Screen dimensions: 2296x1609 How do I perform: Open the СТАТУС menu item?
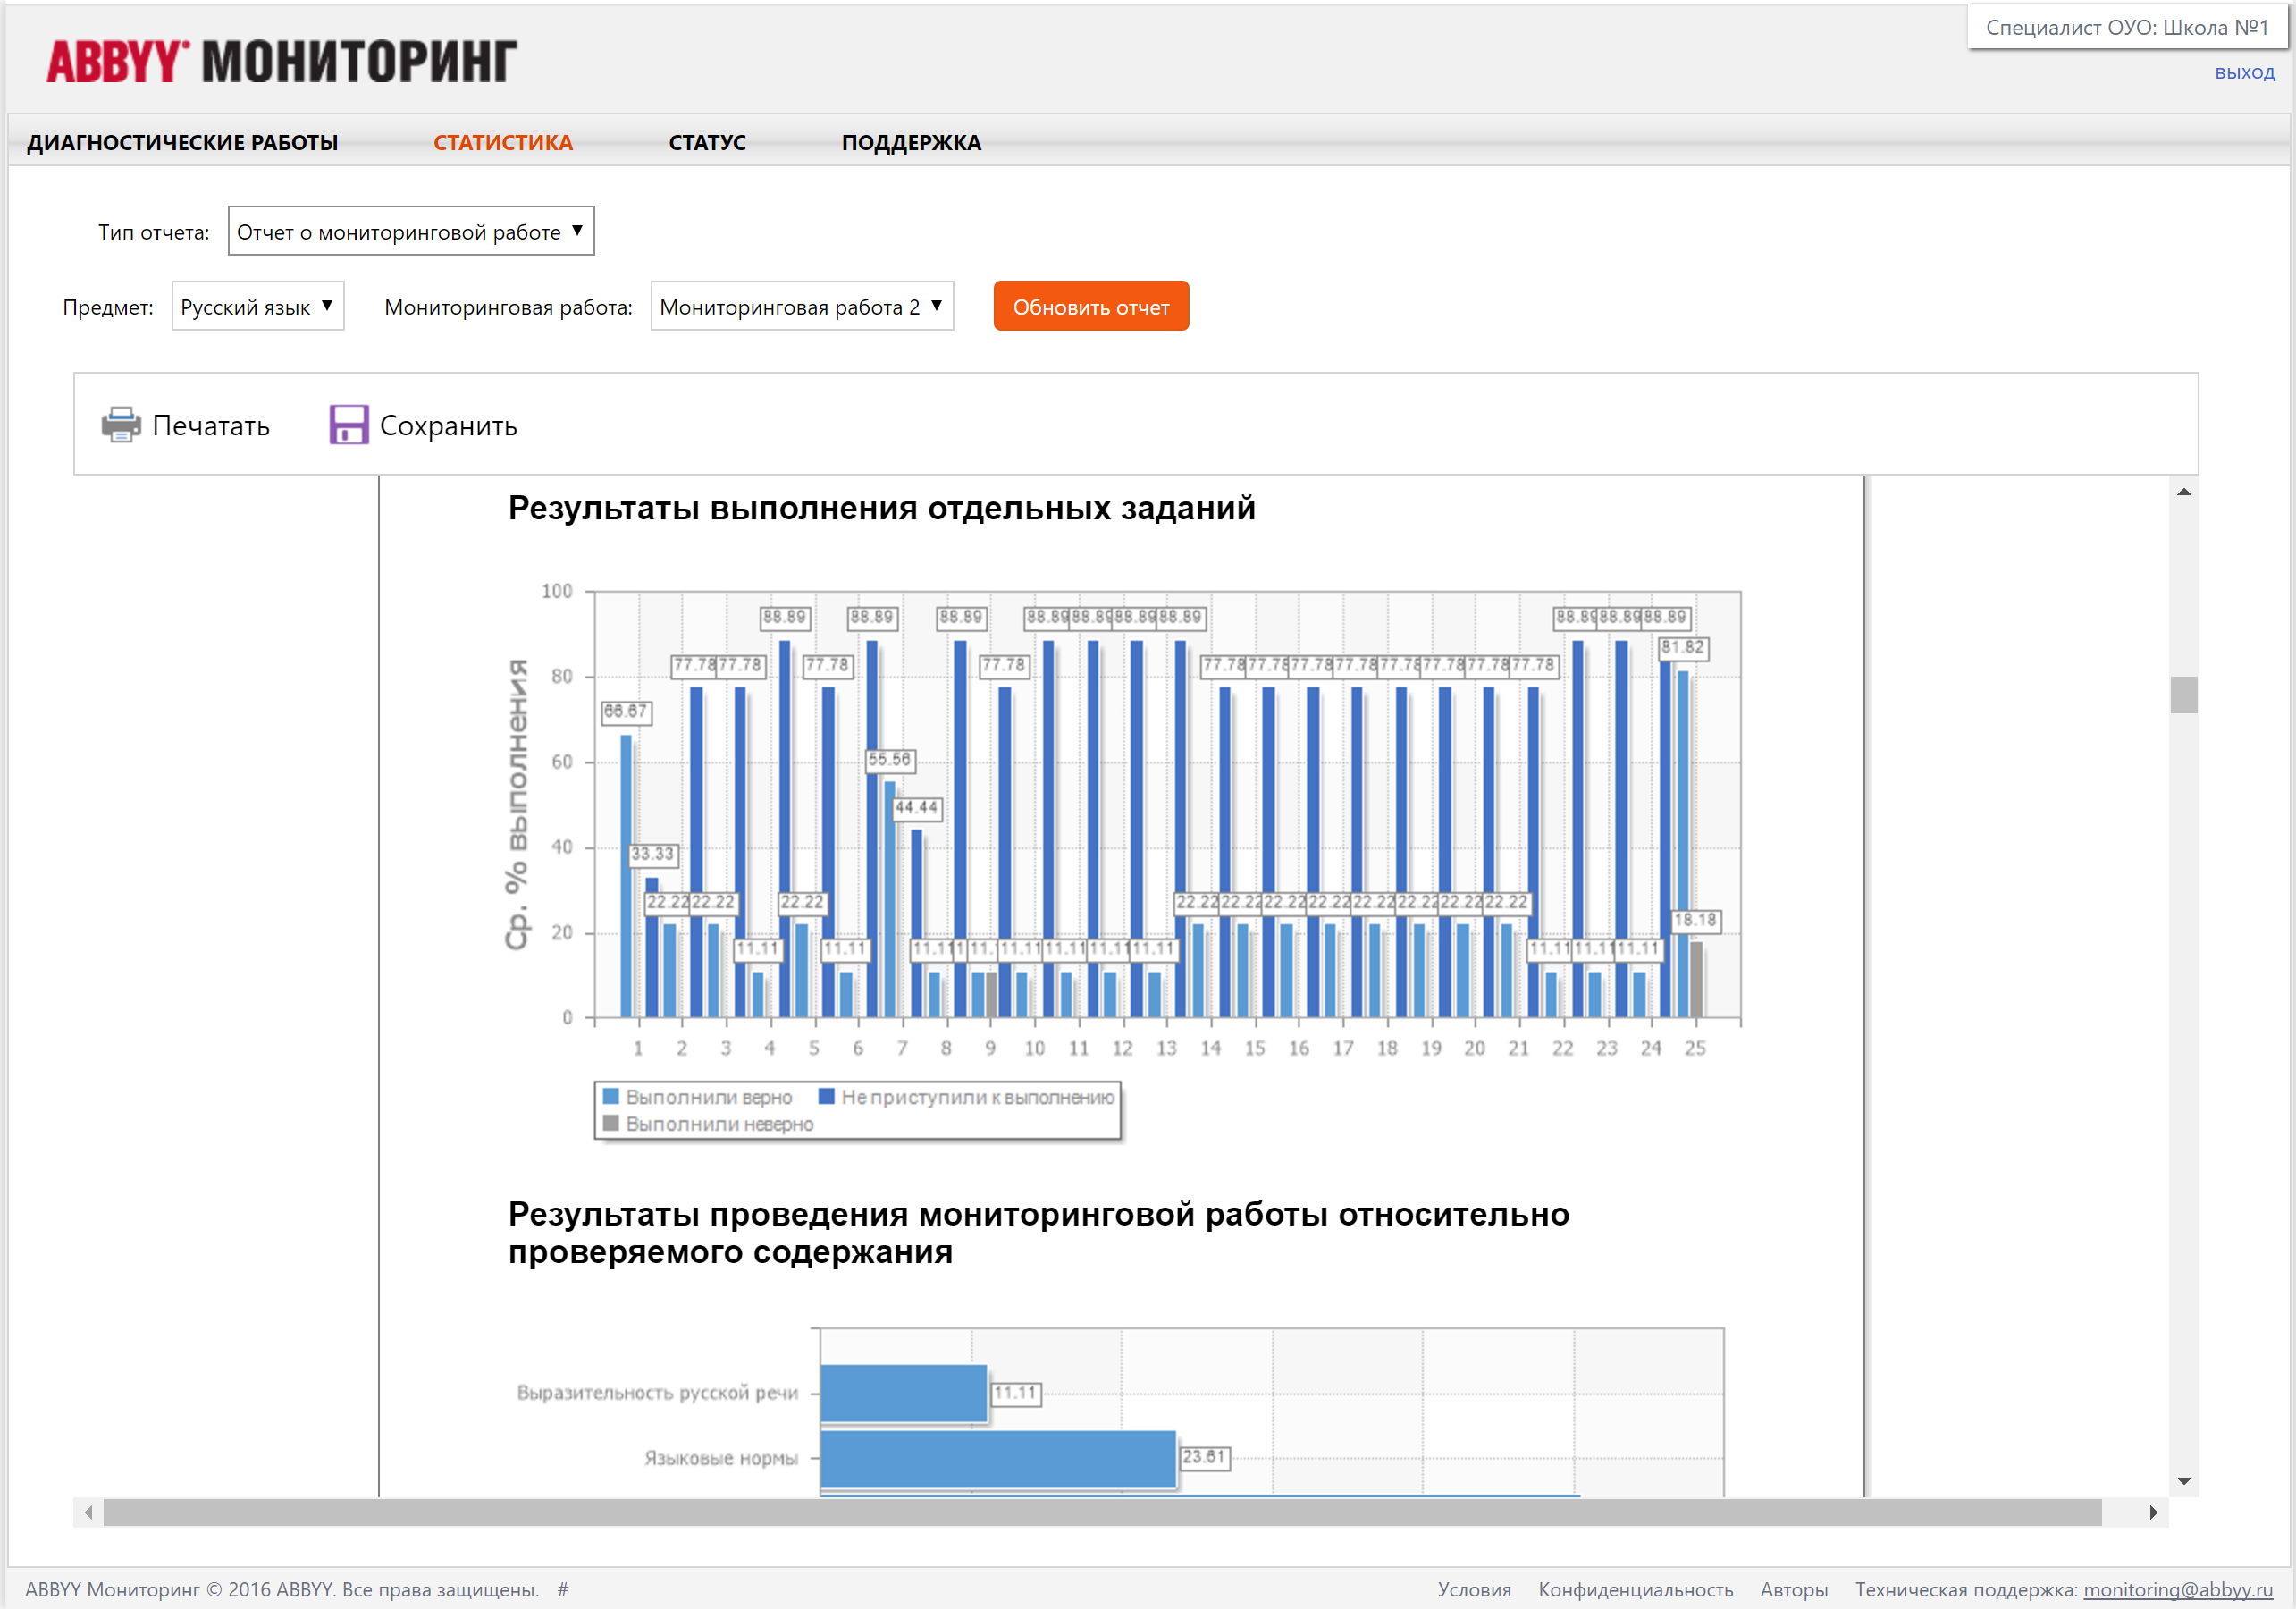(x=706, y=143)
